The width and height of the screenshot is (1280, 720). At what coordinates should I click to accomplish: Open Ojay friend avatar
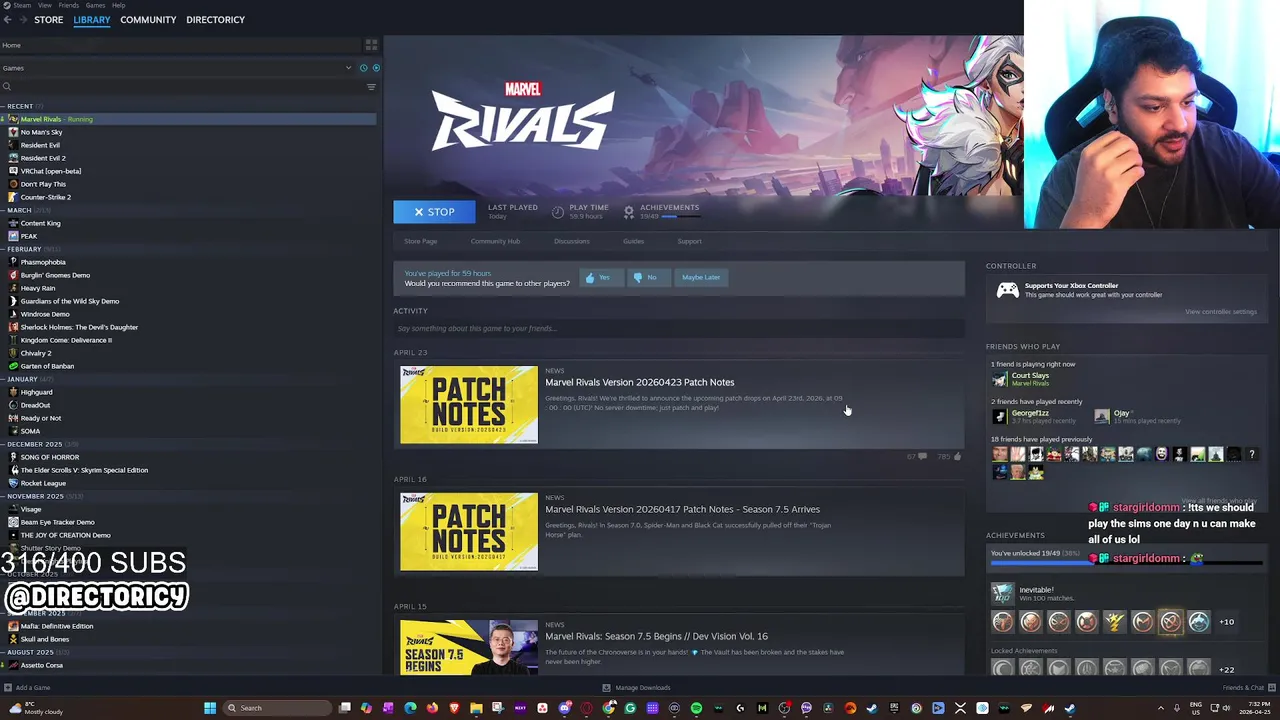click(1102, 416)
